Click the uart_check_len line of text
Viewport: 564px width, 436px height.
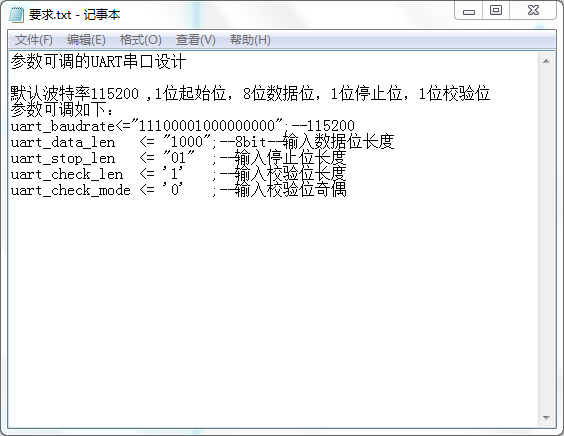click(178, 174)
